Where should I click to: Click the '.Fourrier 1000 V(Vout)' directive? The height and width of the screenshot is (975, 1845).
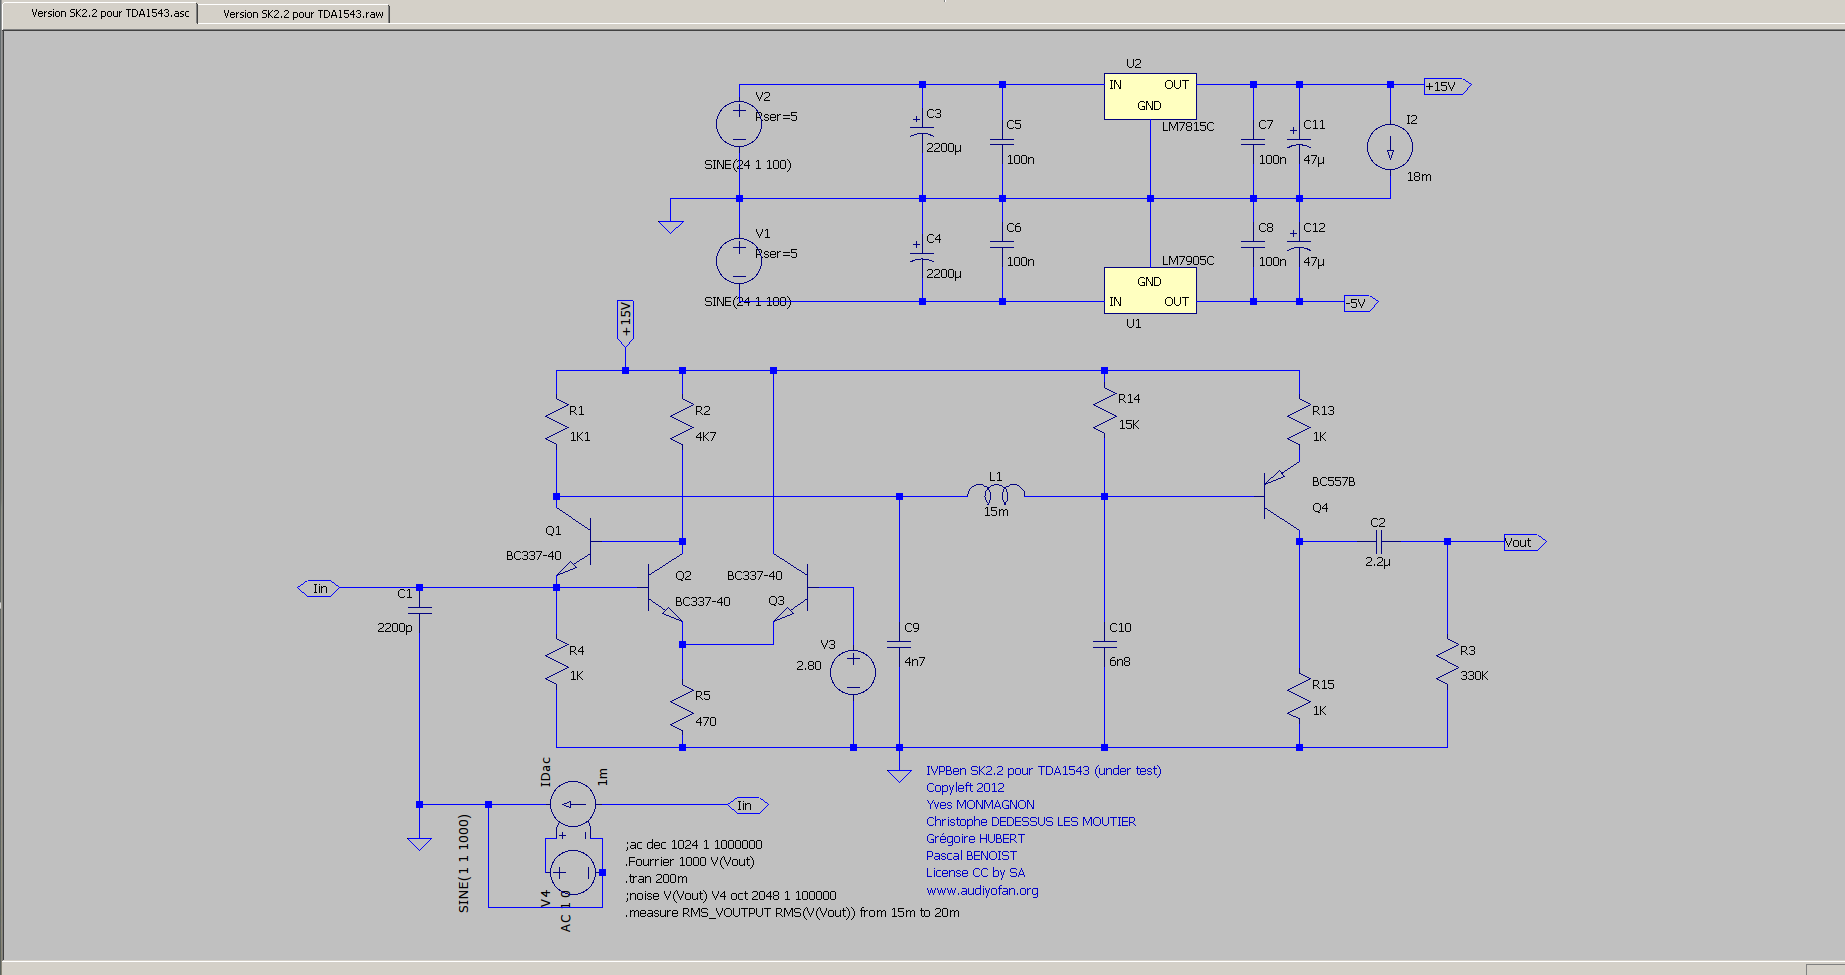(690, 861)
